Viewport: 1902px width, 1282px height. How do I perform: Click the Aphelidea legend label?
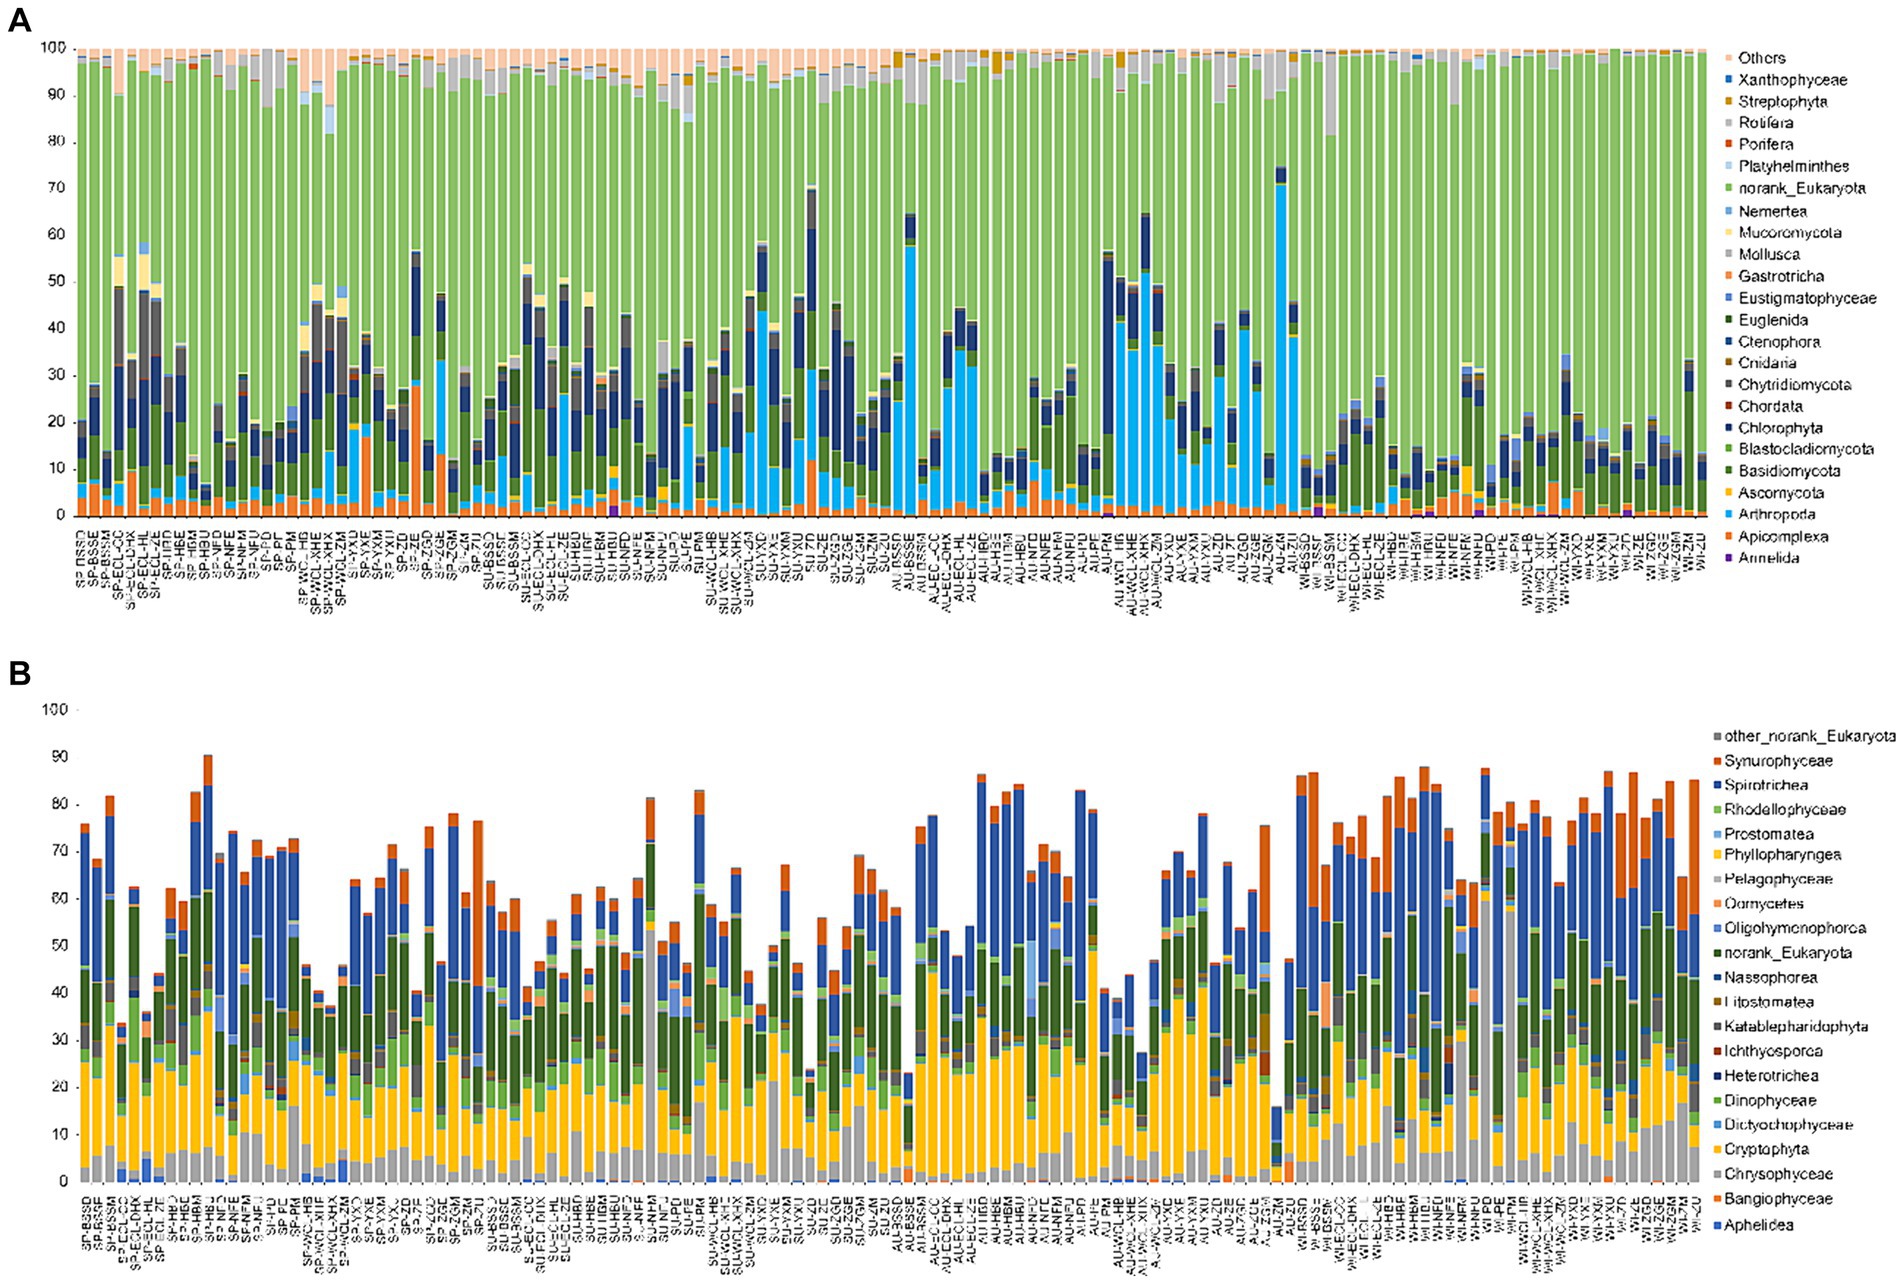pos(1759,1225)
